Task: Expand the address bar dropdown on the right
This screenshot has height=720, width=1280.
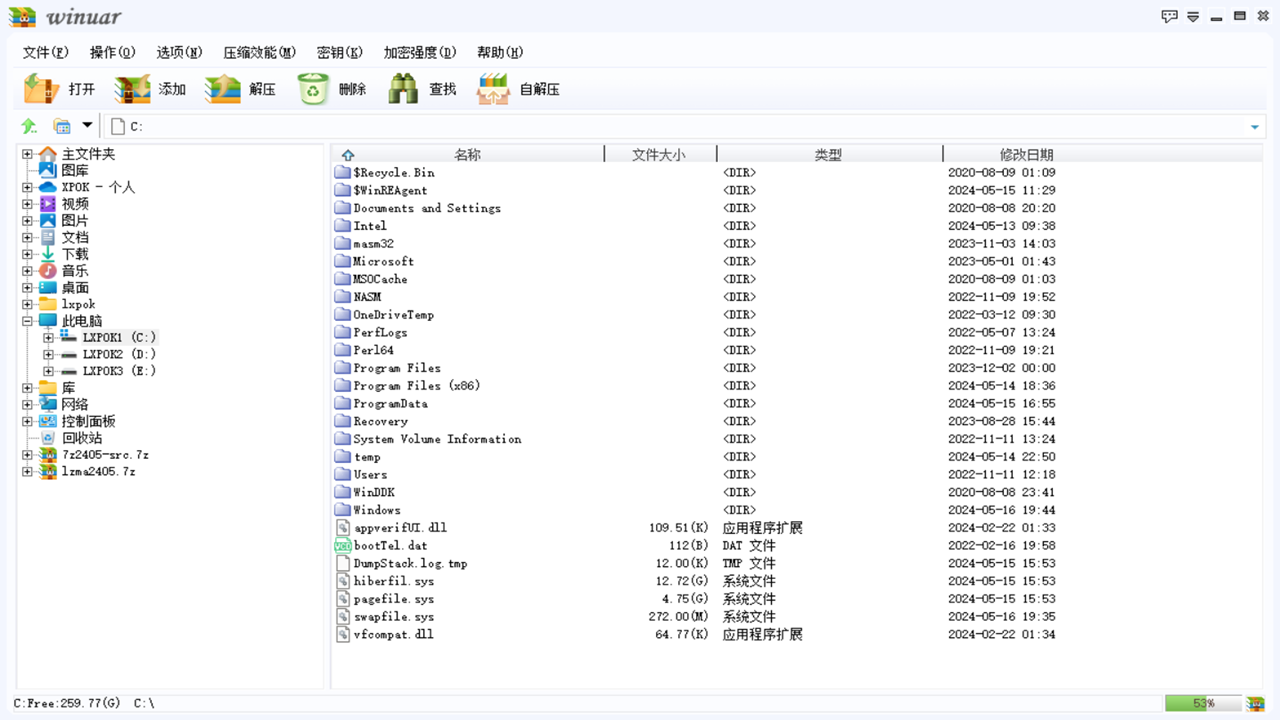Action: coord(1254,125)
